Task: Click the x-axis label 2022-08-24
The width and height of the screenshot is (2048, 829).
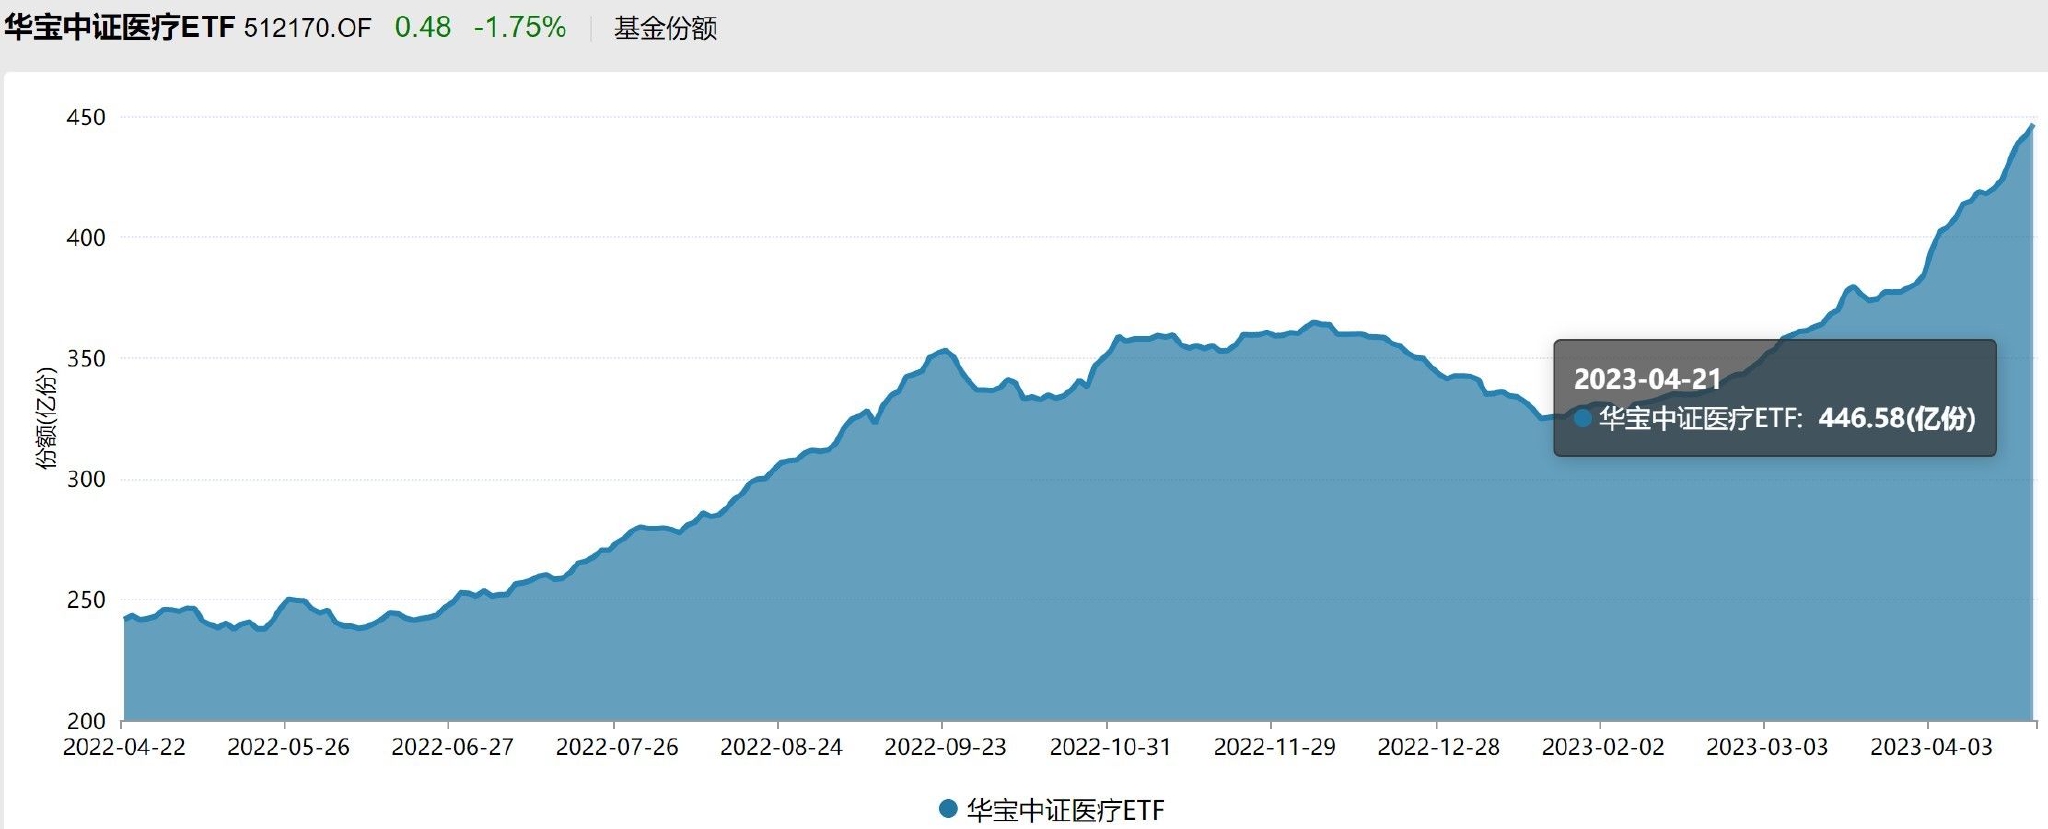Action: tap(781, 748)
